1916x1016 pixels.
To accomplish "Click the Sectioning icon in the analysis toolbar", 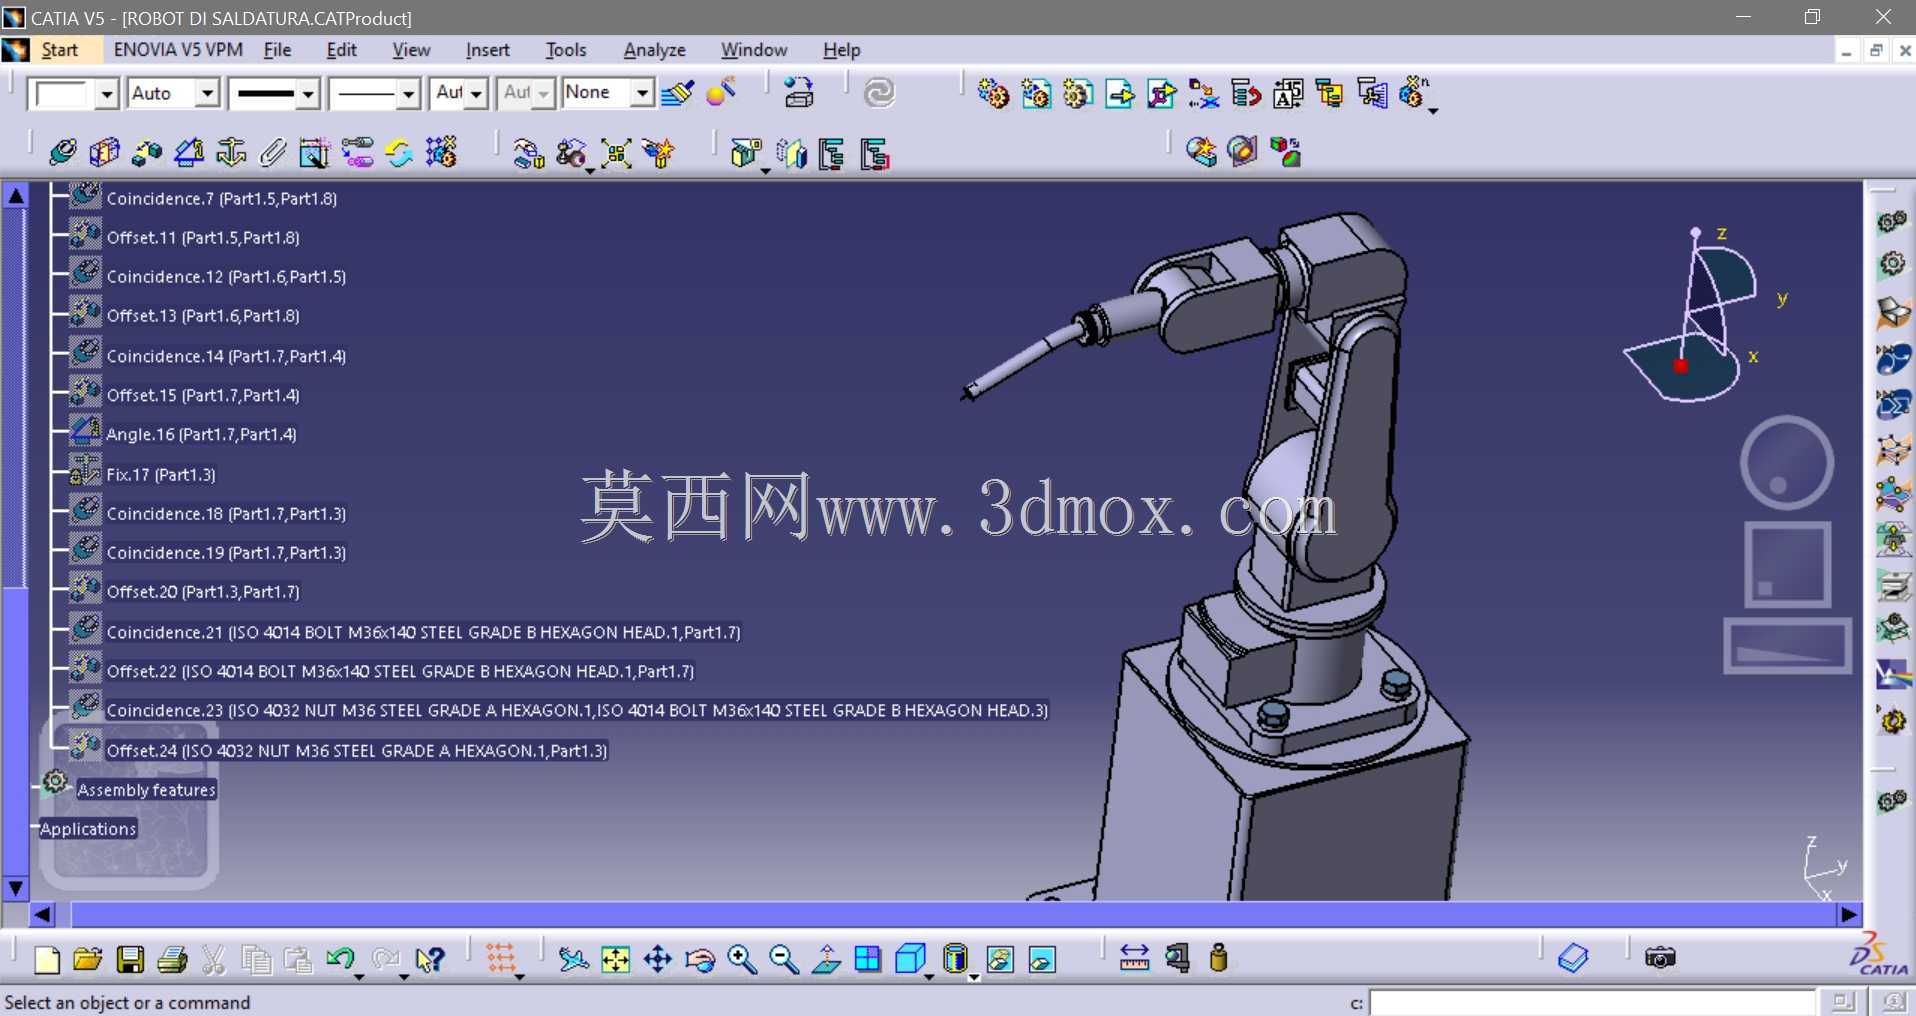I will point(1243,151).
